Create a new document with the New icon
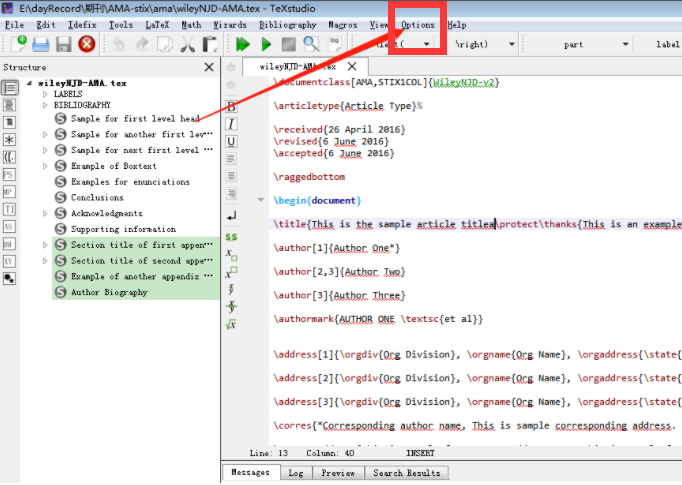 pos(19,44)
